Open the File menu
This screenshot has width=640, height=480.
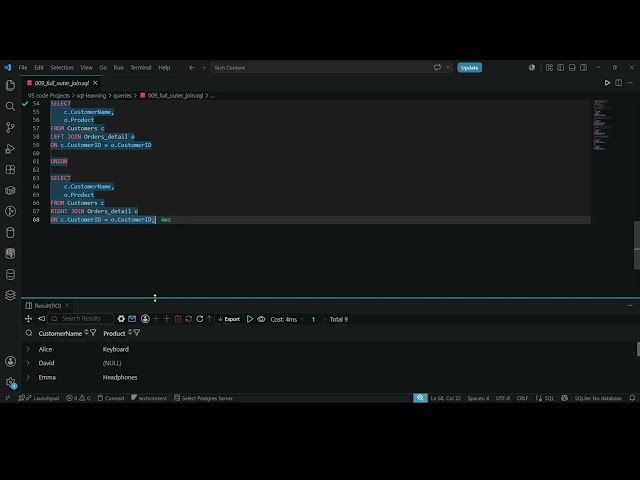point(23,67)
